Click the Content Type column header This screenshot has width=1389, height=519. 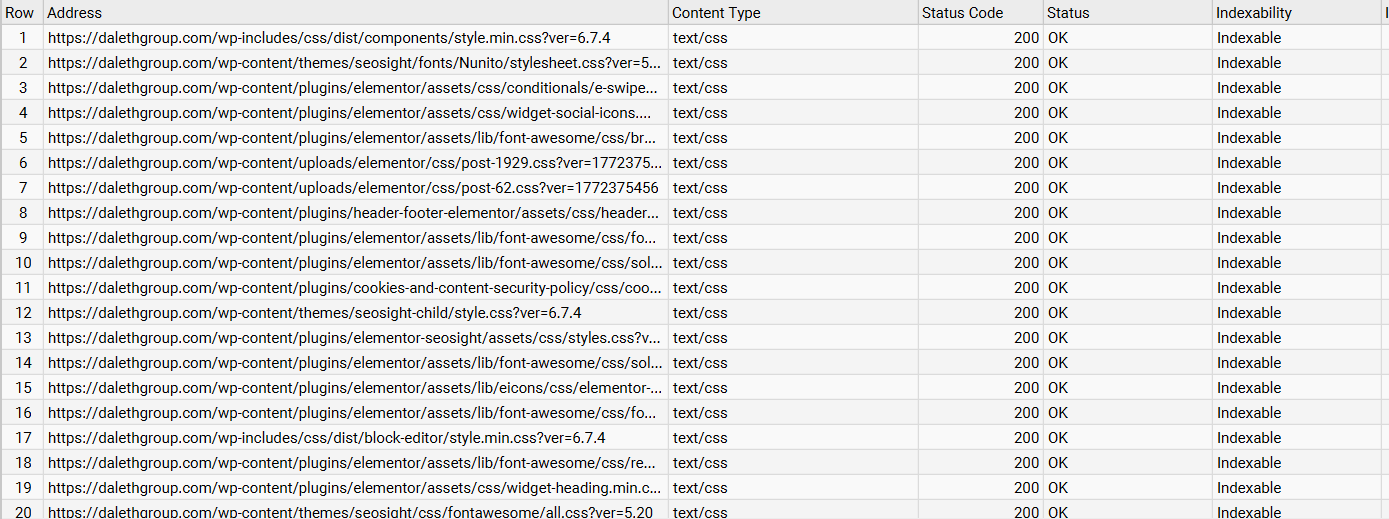pyautogui.click(x=716, y=13)
